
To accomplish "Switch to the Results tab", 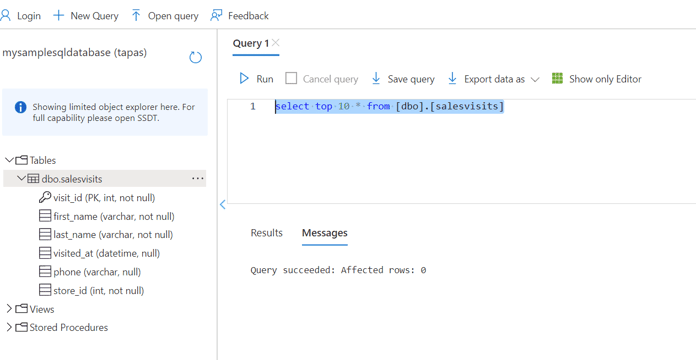I will pyautogui.click(x=266, y=233).
